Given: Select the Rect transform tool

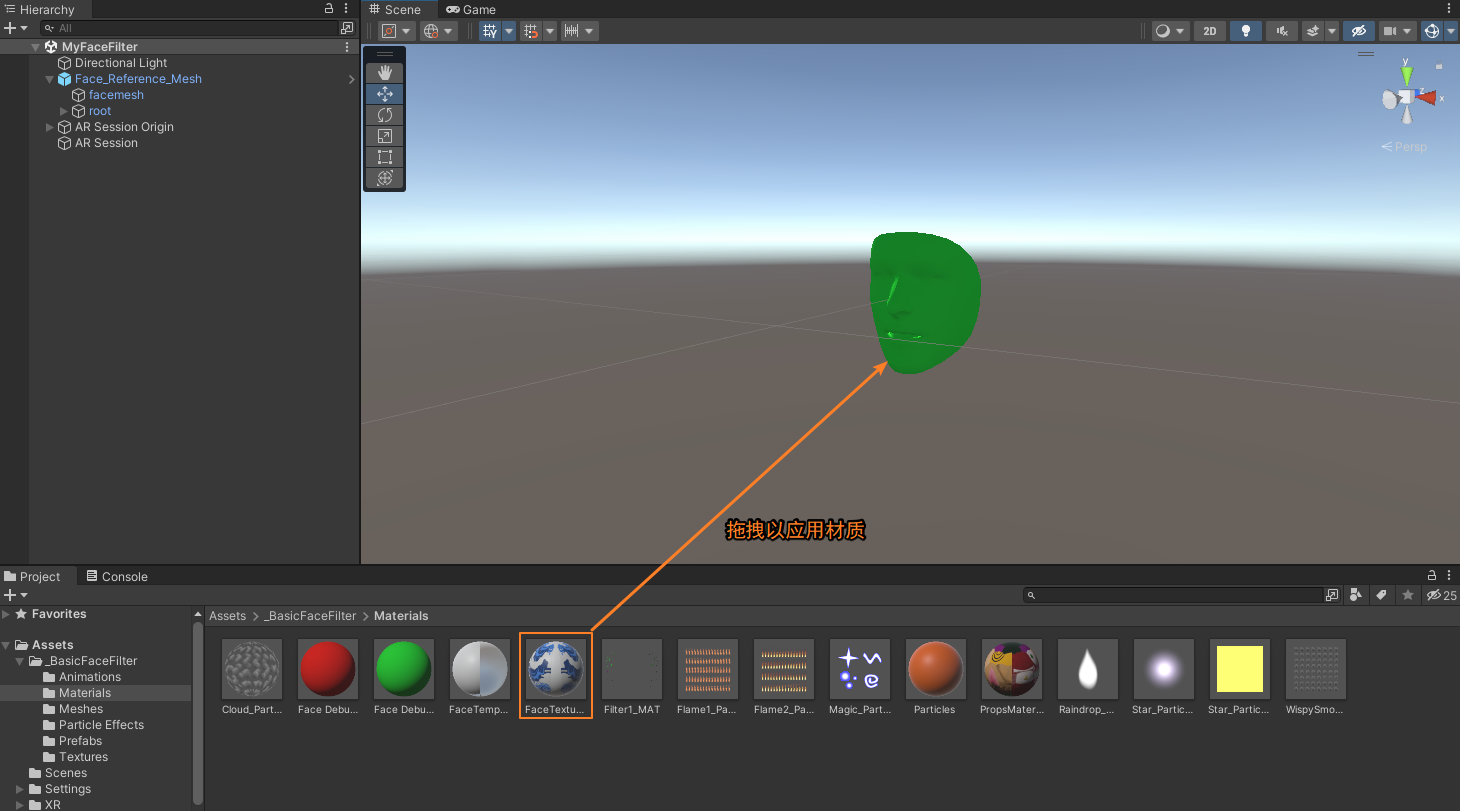Looking at the screenshot, I should coord(385,157).
